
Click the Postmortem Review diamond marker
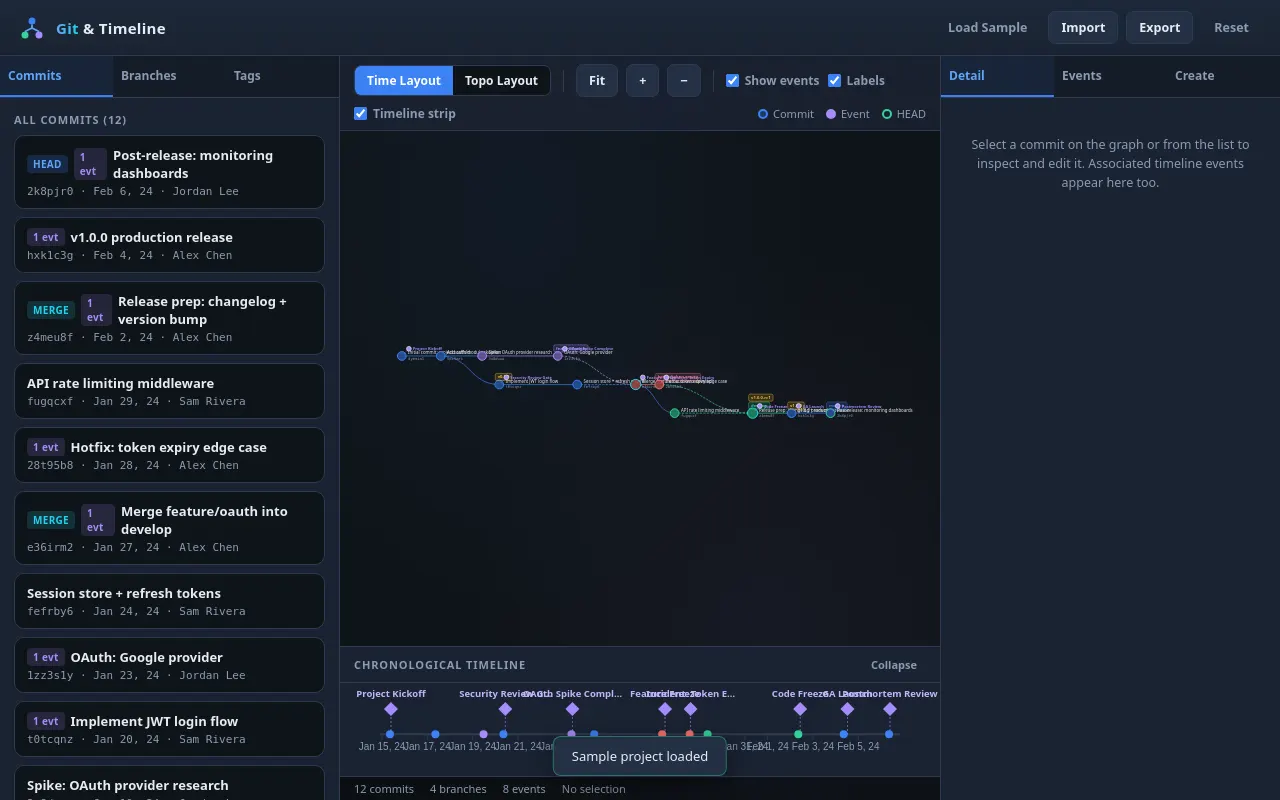pos(890,709)
